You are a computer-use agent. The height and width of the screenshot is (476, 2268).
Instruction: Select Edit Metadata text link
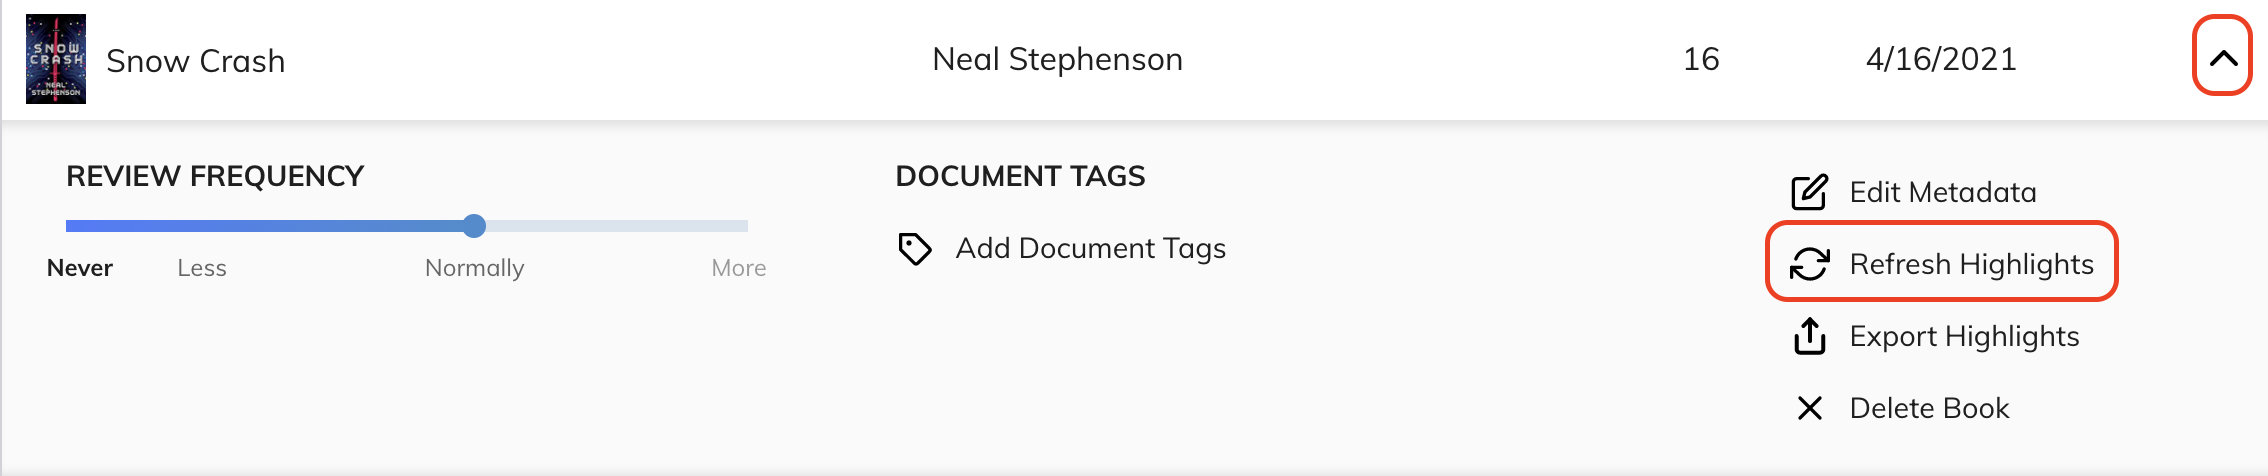(1943, 192)
